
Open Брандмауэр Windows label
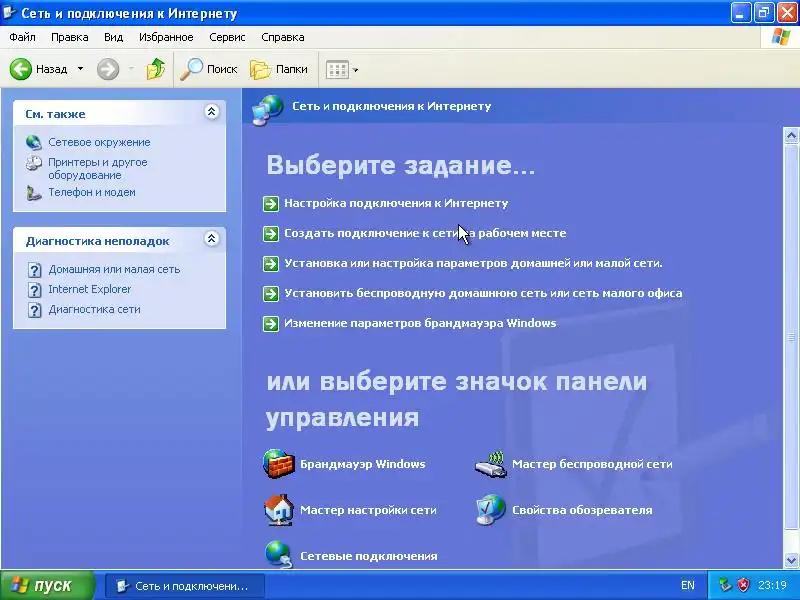coord(363,464)
